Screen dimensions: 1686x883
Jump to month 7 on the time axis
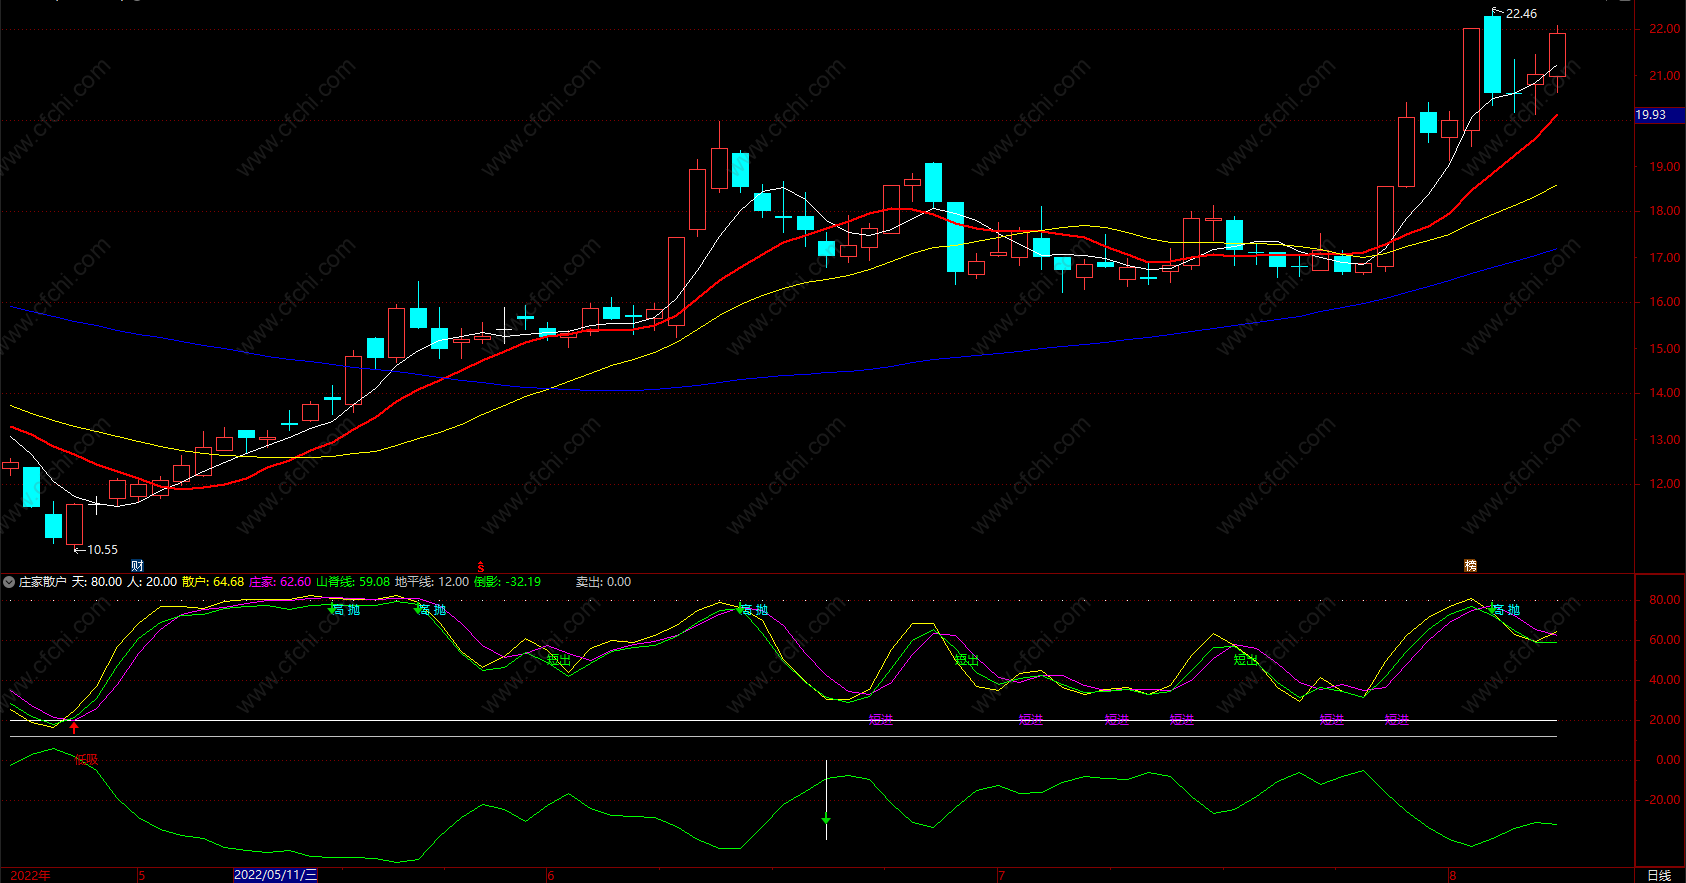coord(1001,875)
